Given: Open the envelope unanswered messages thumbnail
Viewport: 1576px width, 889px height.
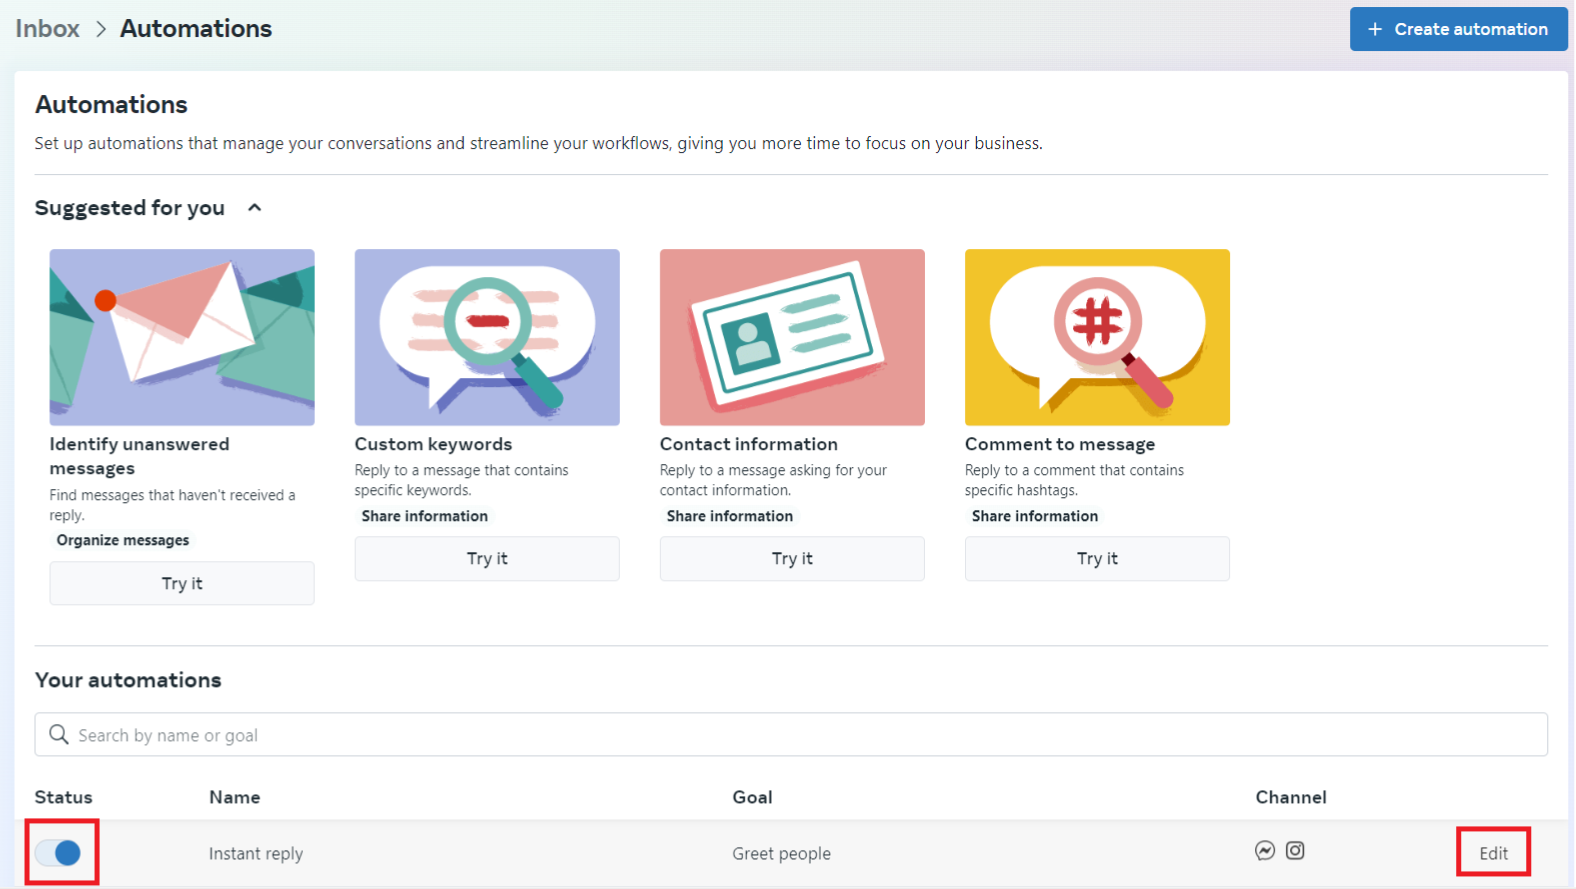Looking at the screenshot, I should [x=182, y=337].
